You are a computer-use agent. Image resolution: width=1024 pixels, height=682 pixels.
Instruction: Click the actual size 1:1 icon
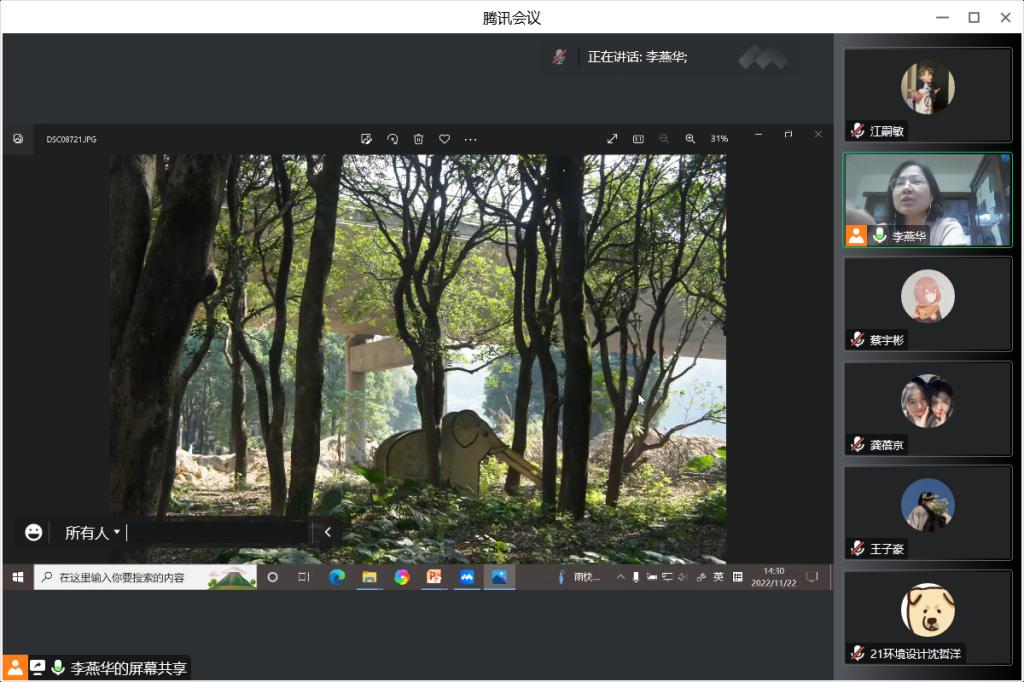[x=638, y=139]
